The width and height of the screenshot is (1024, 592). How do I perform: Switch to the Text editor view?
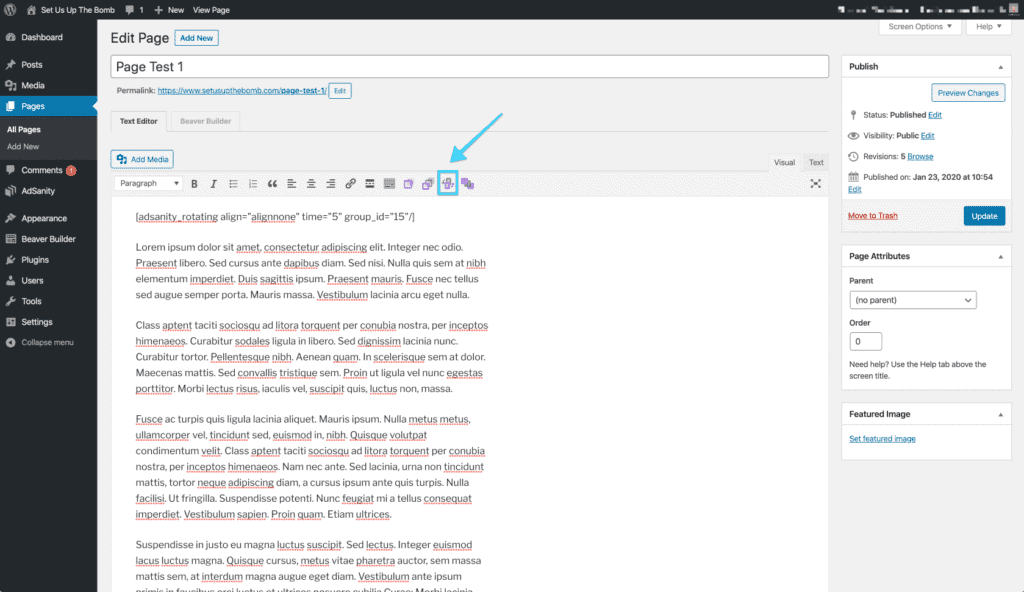[x=815, y=161]
